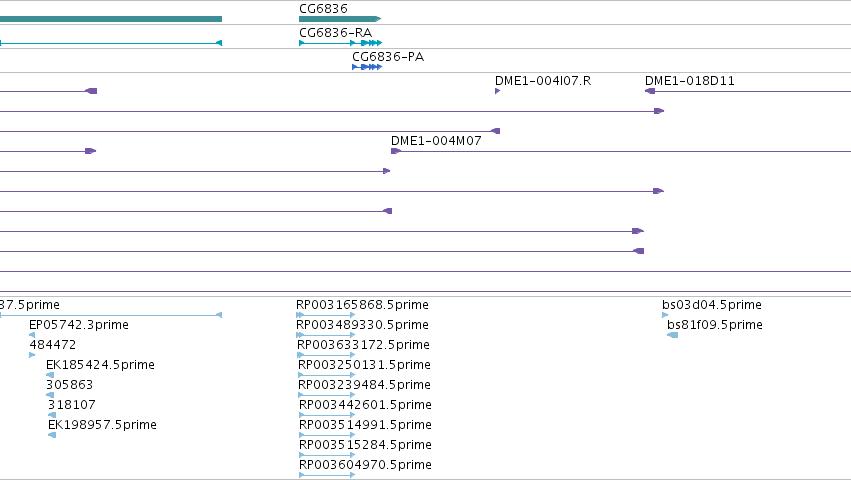Select the DME1-004I07.R clone label
Screen dimensions: 851x480
pos(543,80)
